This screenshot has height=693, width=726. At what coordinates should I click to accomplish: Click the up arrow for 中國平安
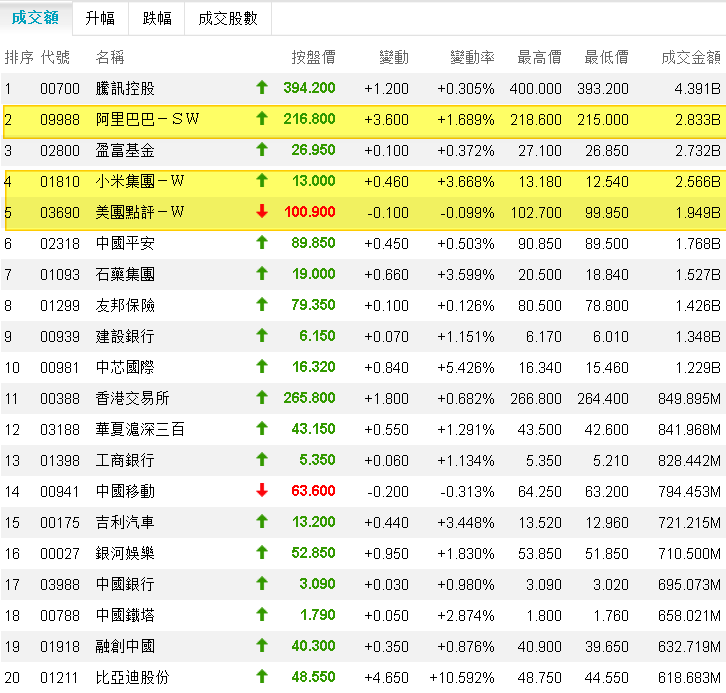[262, 242]
